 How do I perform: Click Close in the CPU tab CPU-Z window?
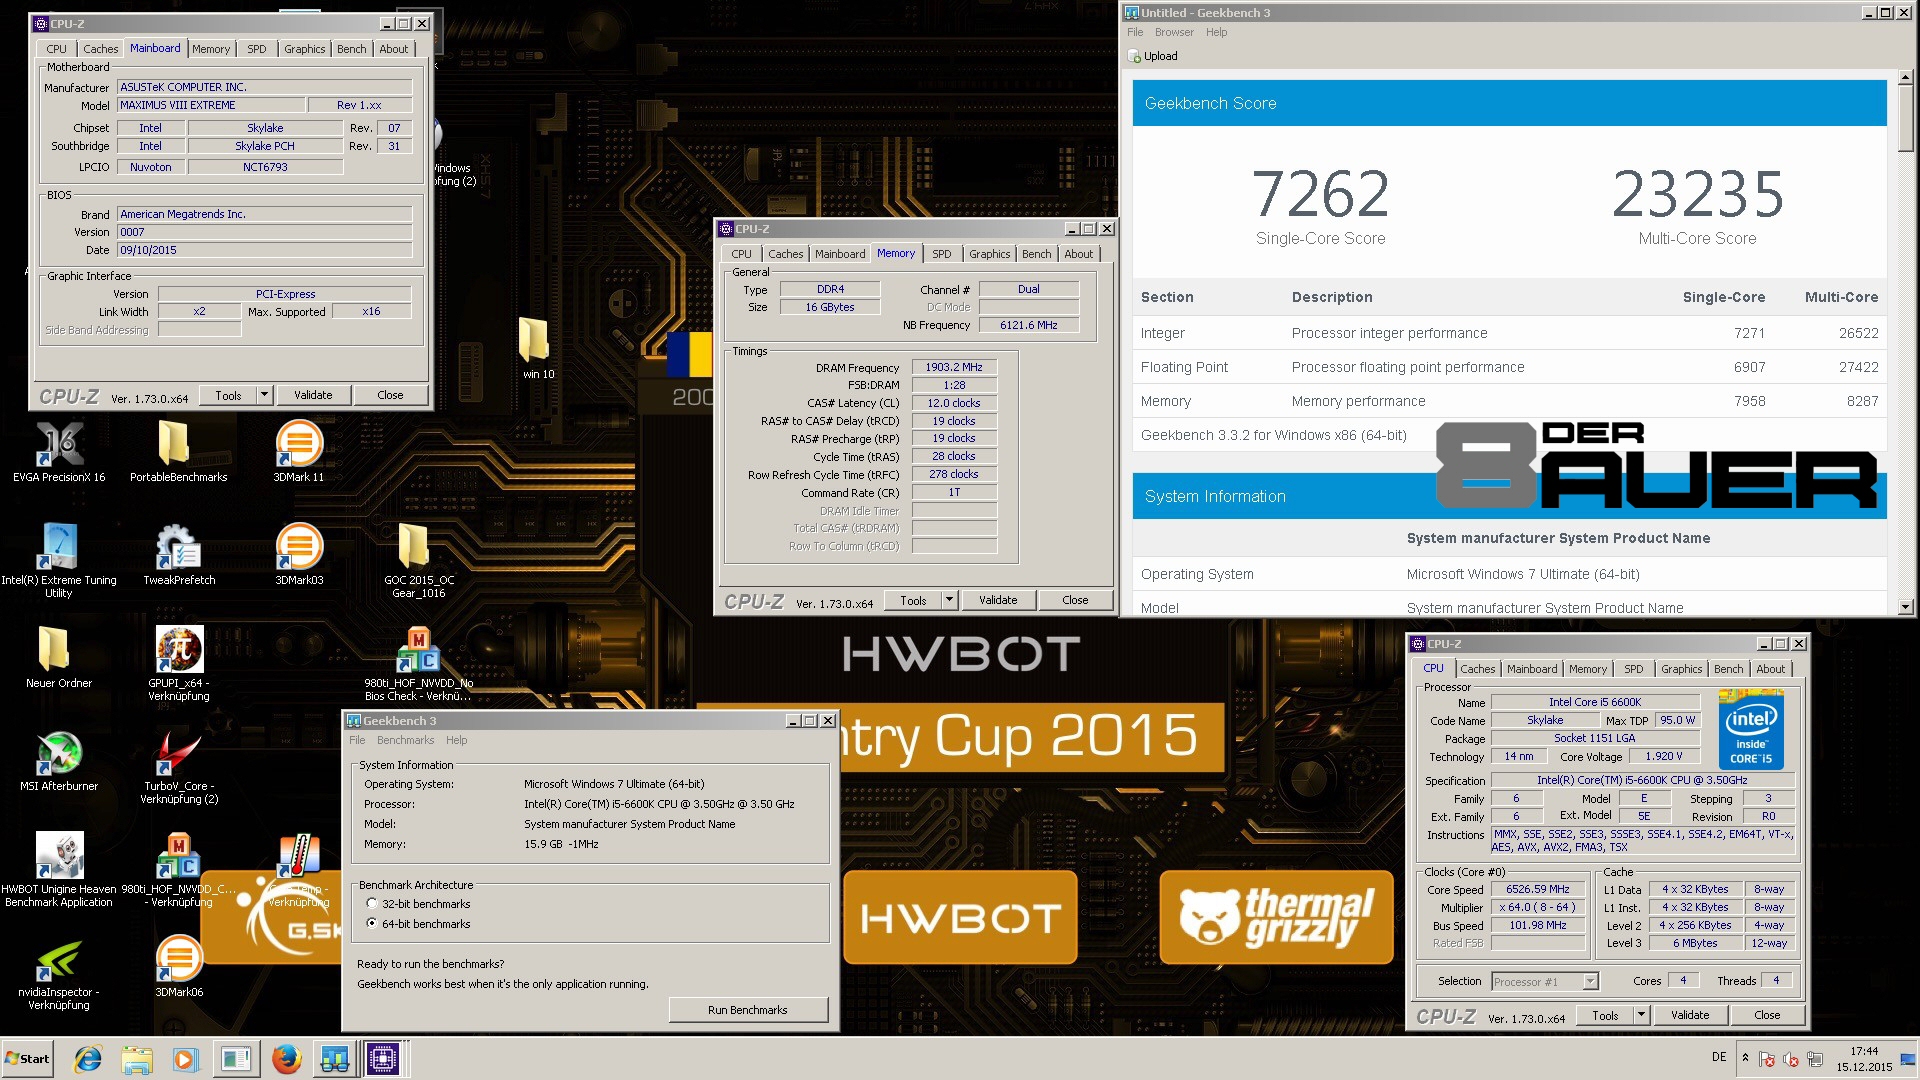click(x=1767, y=1015)
